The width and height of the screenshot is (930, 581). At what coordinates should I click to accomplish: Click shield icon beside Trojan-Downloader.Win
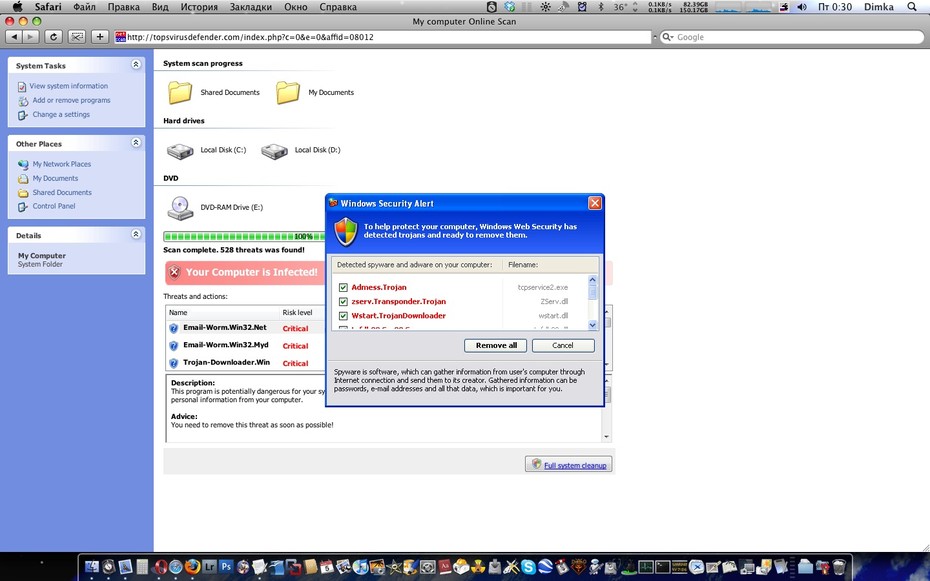pos(173,363)
